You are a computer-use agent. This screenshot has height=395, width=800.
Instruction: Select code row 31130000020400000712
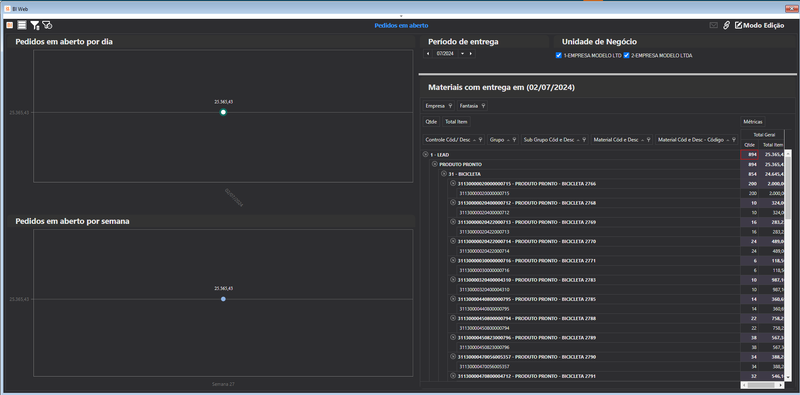485,212
